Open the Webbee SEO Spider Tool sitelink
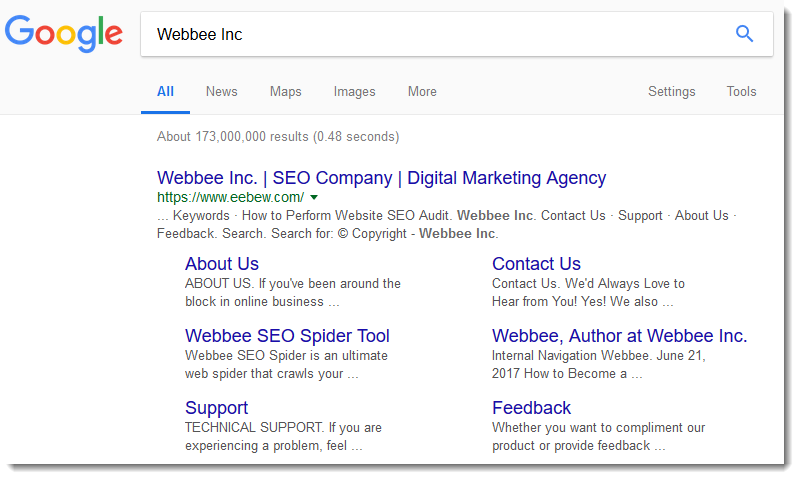Screen dimensions: 799x479 click(x=287, y=336)
